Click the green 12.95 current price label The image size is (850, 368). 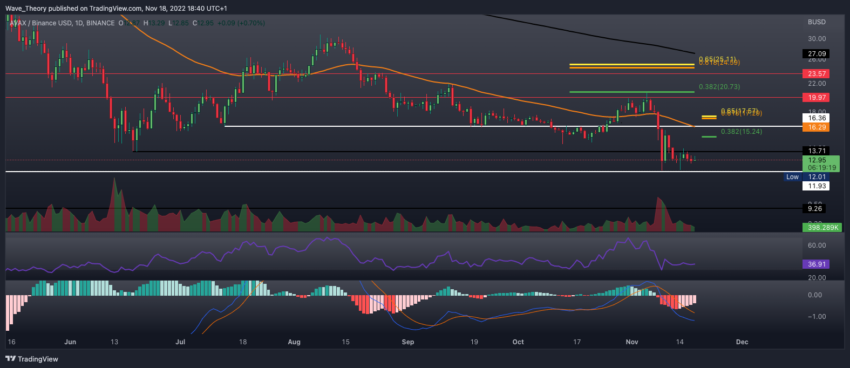(x=820, y=164)
